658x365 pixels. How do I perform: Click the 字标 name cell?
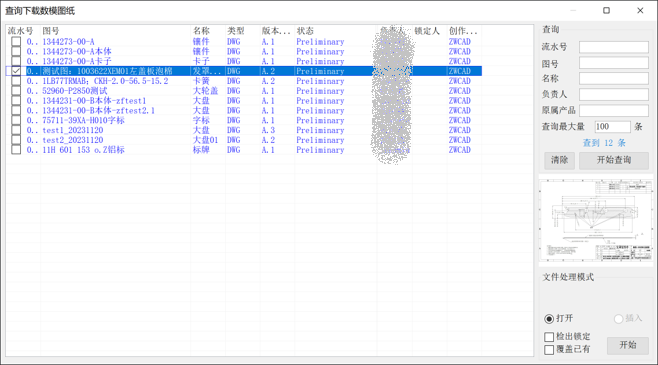[201, 120]
